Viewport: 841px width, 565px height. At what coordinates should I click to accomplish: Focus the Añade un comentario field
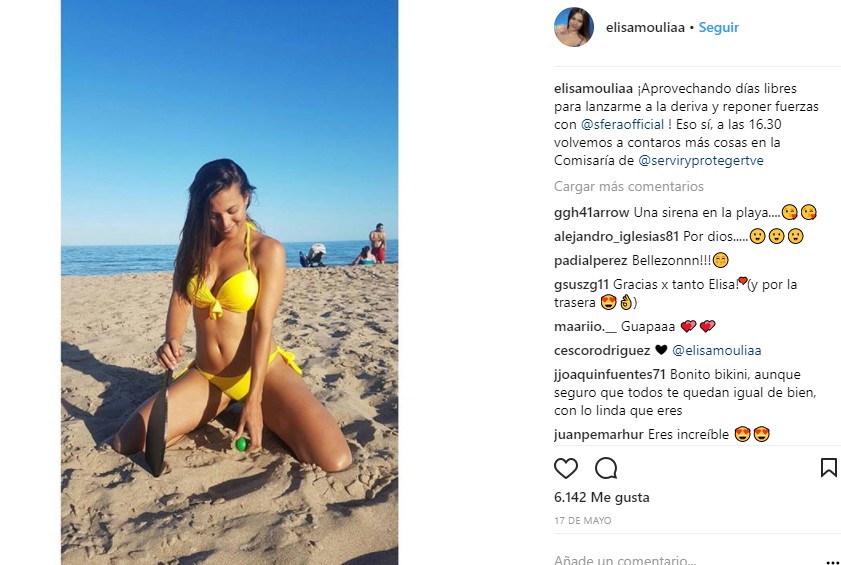pyautogui.click(x=681, y=559)
